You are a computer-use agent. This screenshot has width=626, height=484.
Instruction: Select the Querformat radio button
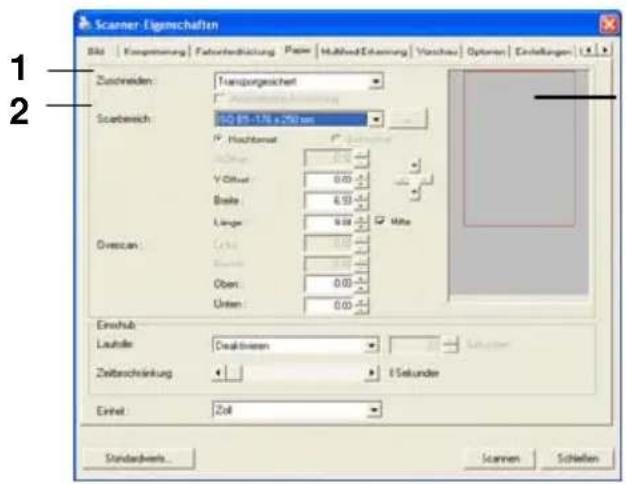tap(336, 139)
